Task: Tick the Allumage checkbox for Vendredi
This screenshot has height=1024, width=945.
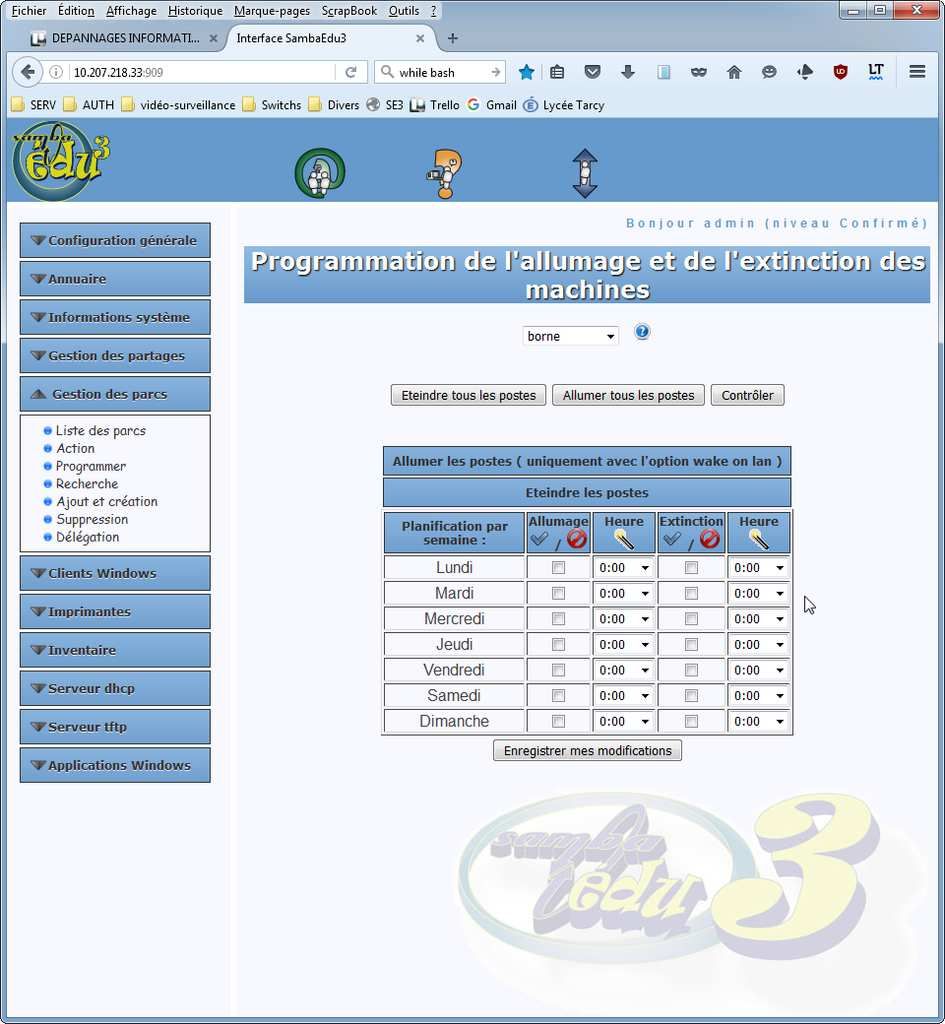Action: click(x=558, y=670)
